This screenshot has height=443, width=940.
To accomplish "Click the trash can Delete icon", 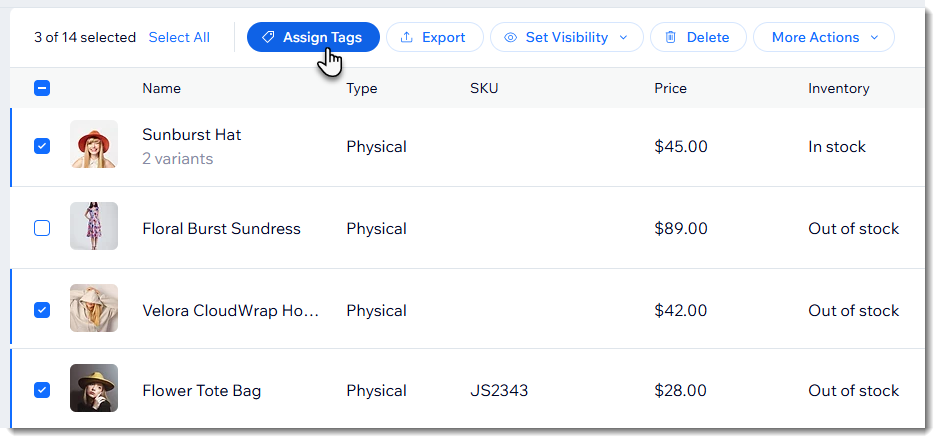I will (x=671, y=37).
